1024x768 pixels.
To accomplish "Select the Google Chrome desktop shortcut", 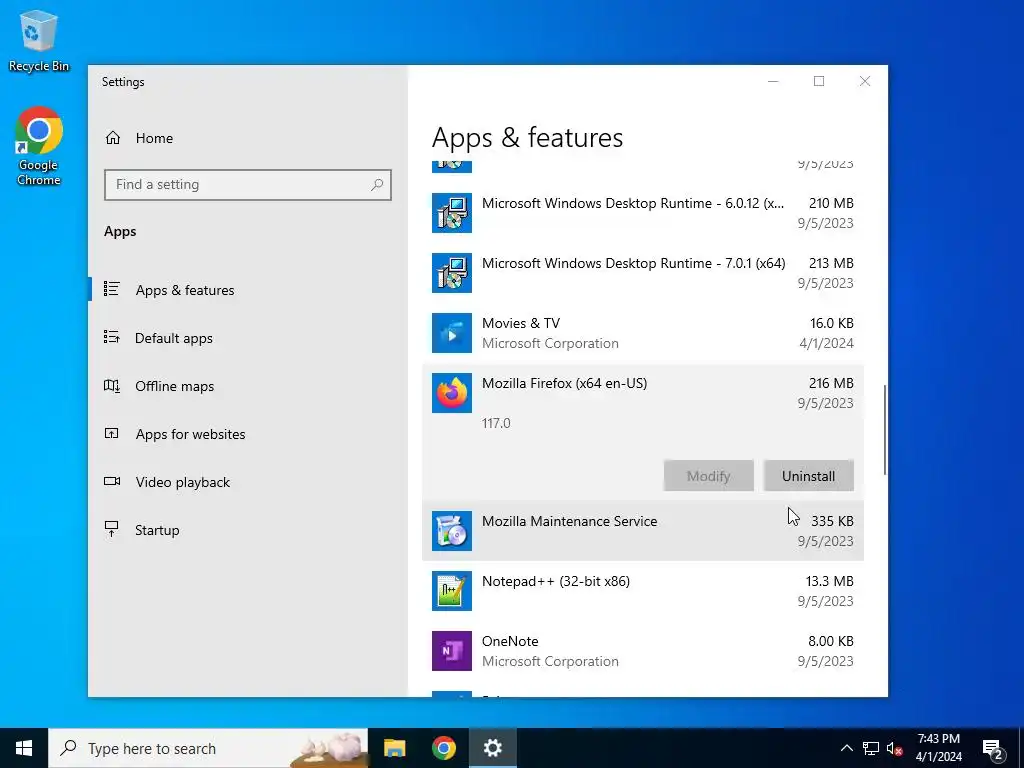I will tap(39, 146).
